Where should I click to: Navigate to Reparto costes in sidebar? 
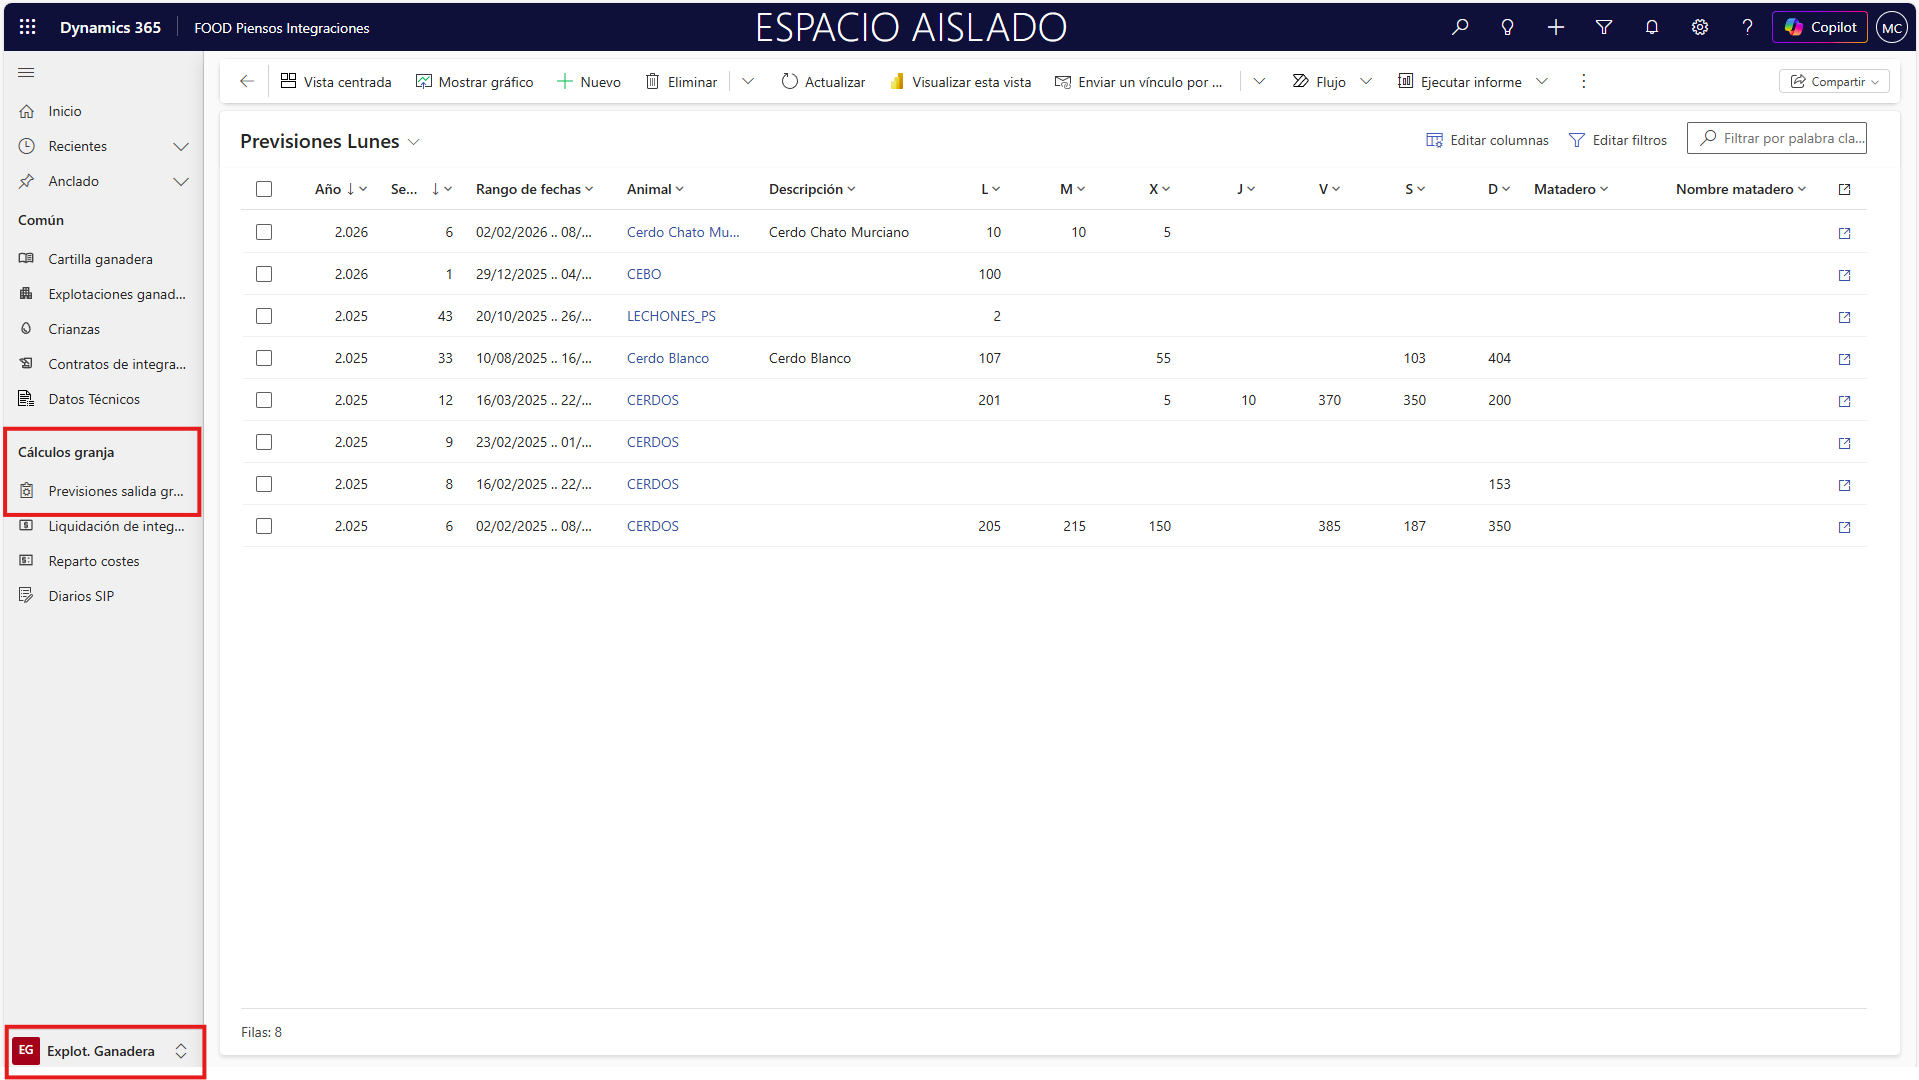click(x=94, y=561)
